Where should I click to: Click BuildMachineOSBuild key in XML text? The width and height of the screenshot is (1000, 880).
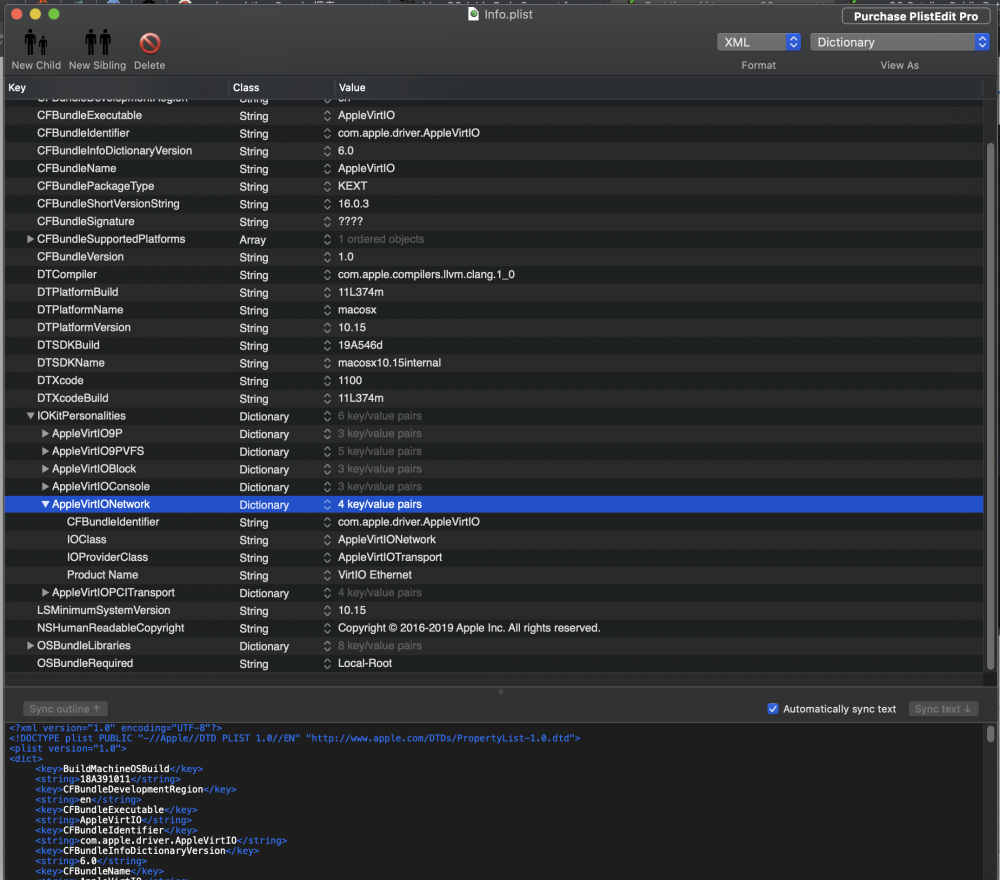pos(116,769)
